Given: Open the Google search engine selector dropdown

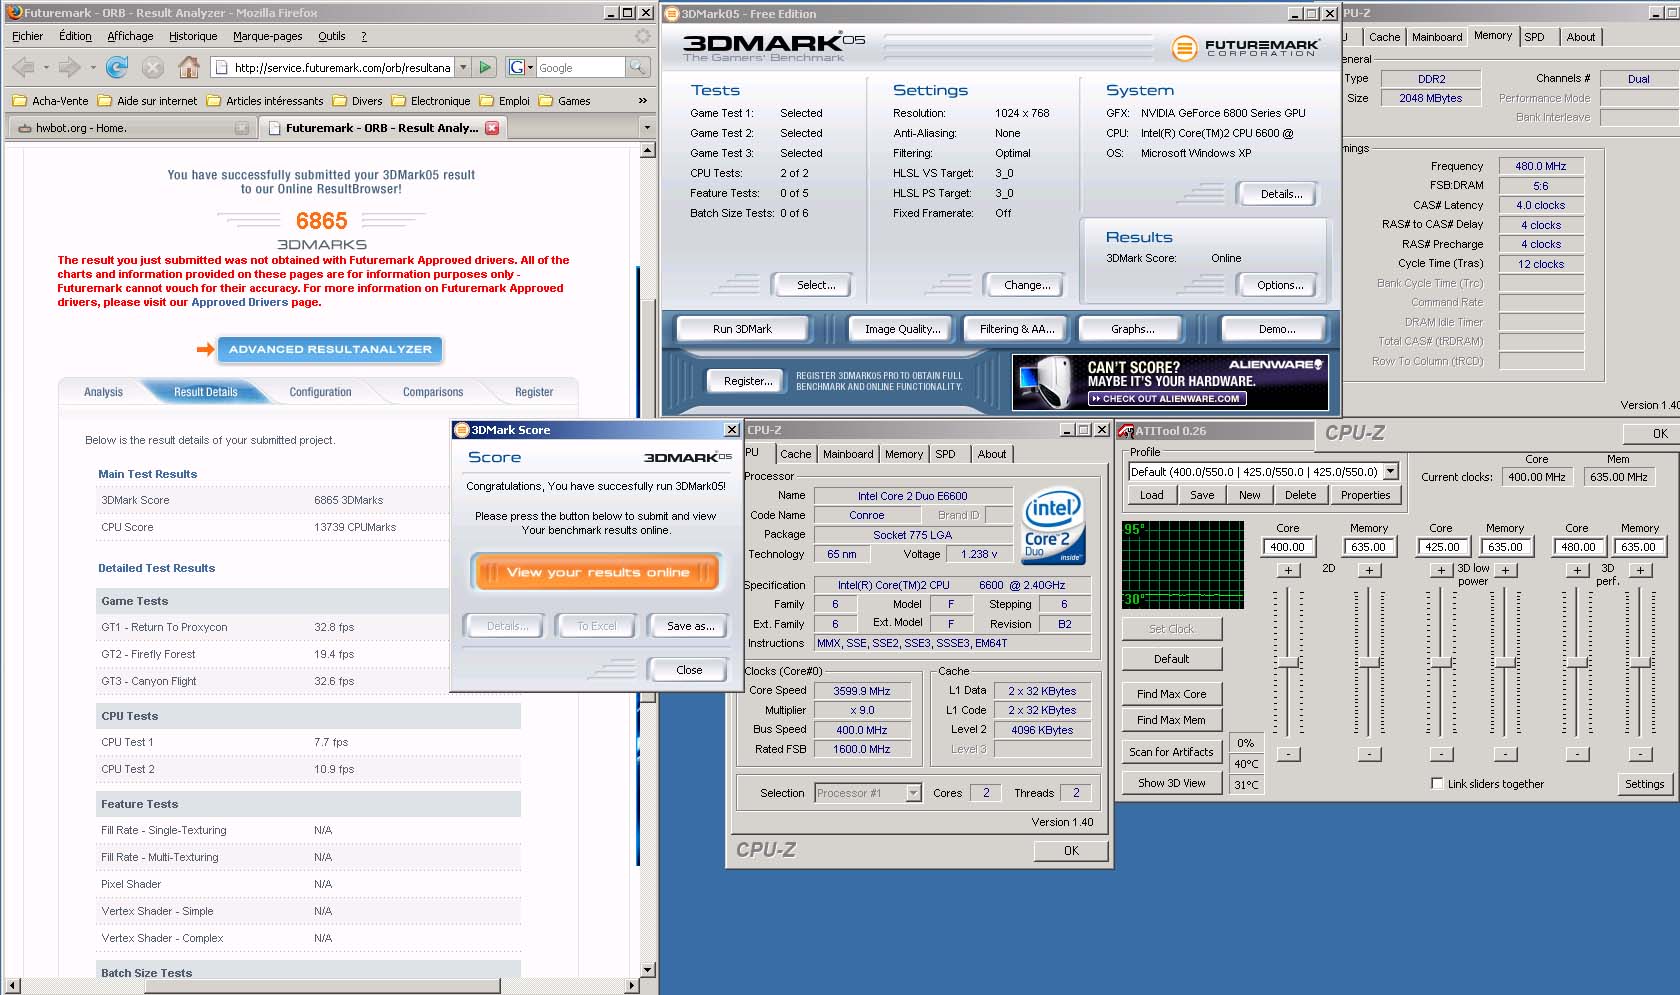Looking at the screenshot, I should pos(521,67).
